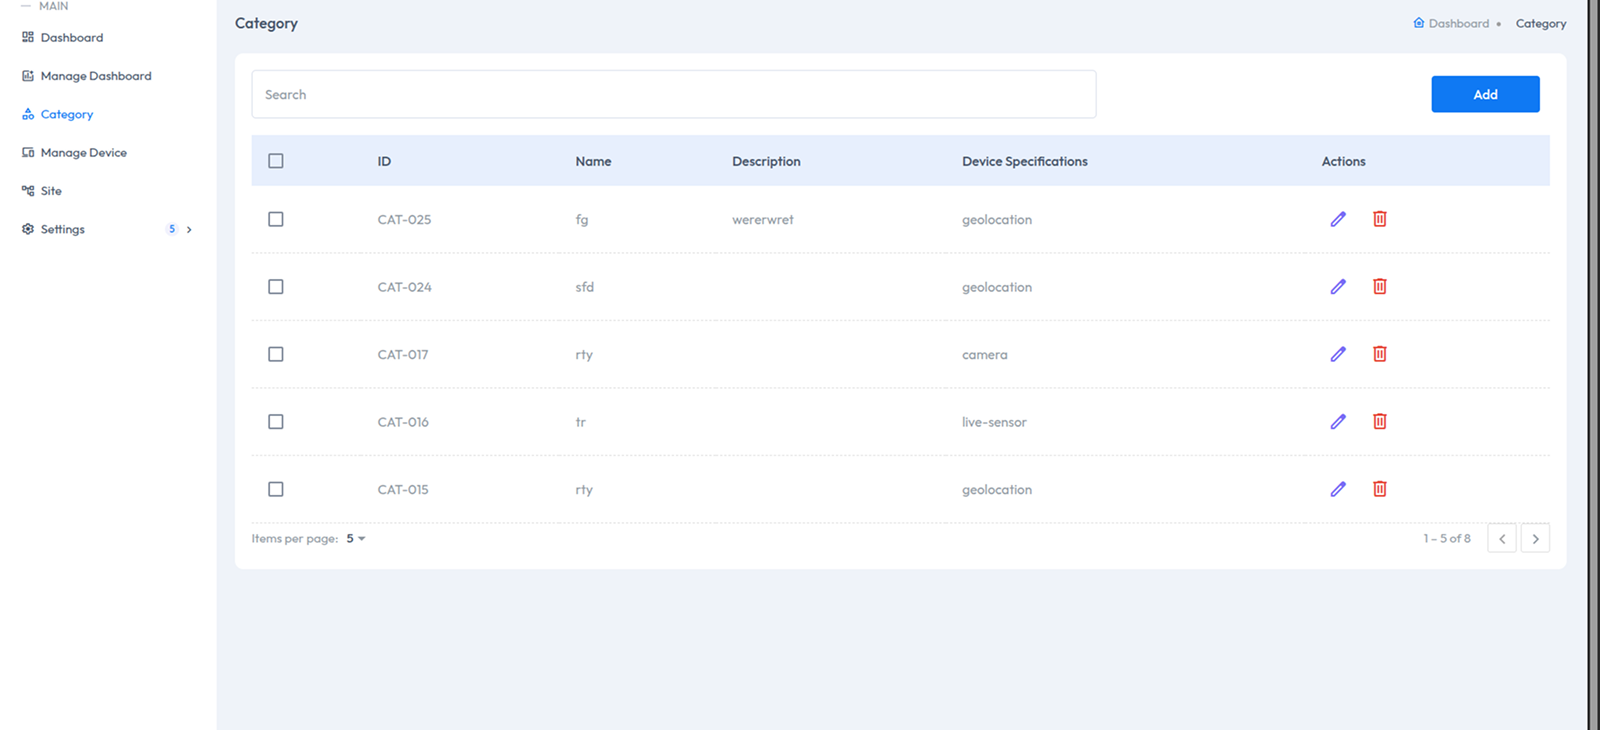Image resolution: width=1600 pixels, height=730 pixels.
Task: Go to next page of categories
Action: (1535, 538)
